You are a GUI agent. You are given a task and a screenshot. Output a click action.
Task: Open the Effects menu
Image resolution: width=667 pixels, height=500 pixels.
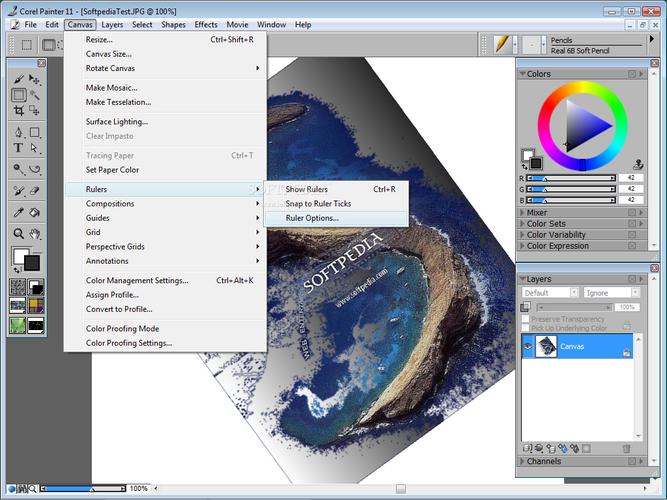point(206,25)
